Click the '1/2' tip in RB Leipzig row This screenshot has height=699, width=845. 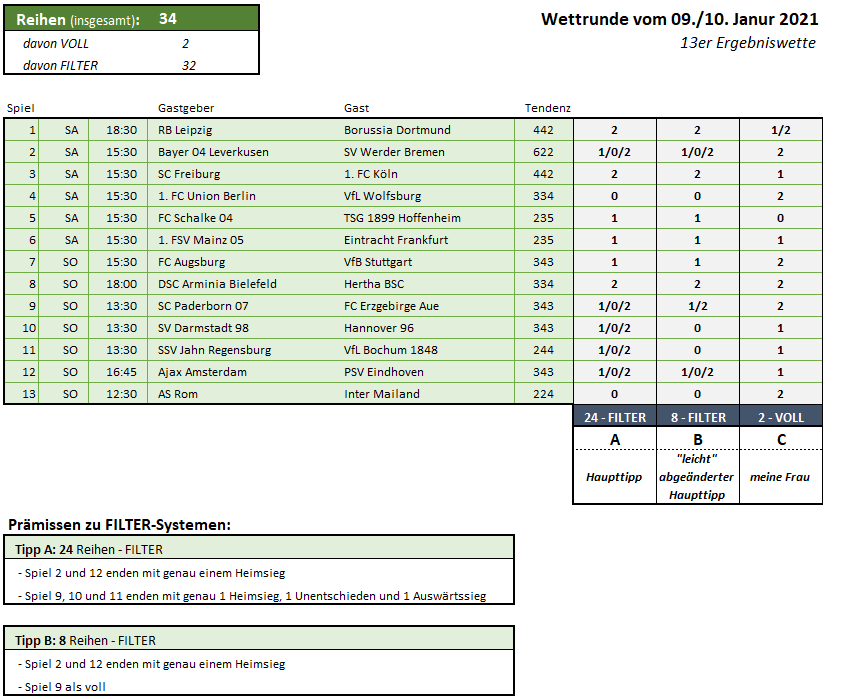pos(780,130)
